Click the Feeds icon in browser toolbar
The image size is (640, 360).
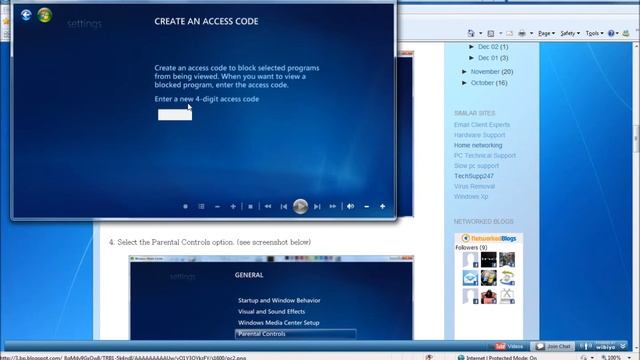pos(491,33)
